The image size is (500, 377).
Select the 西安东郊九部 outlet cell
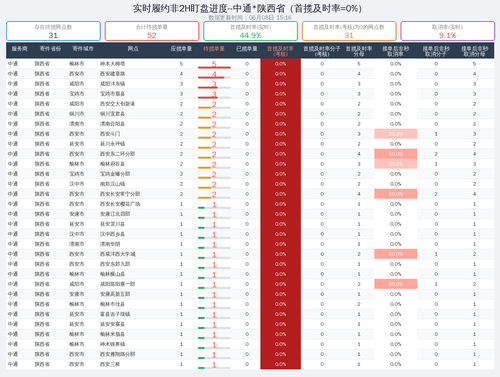(x=115, y=264)
